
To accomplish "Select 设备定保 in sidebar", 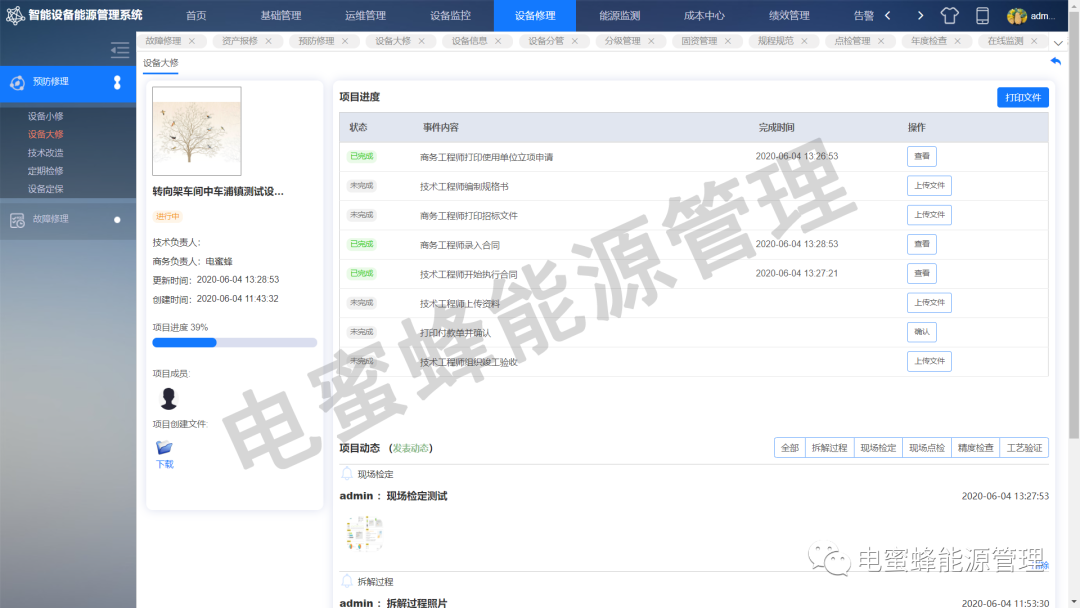I will pyautogui.click(x=45, y=189).
